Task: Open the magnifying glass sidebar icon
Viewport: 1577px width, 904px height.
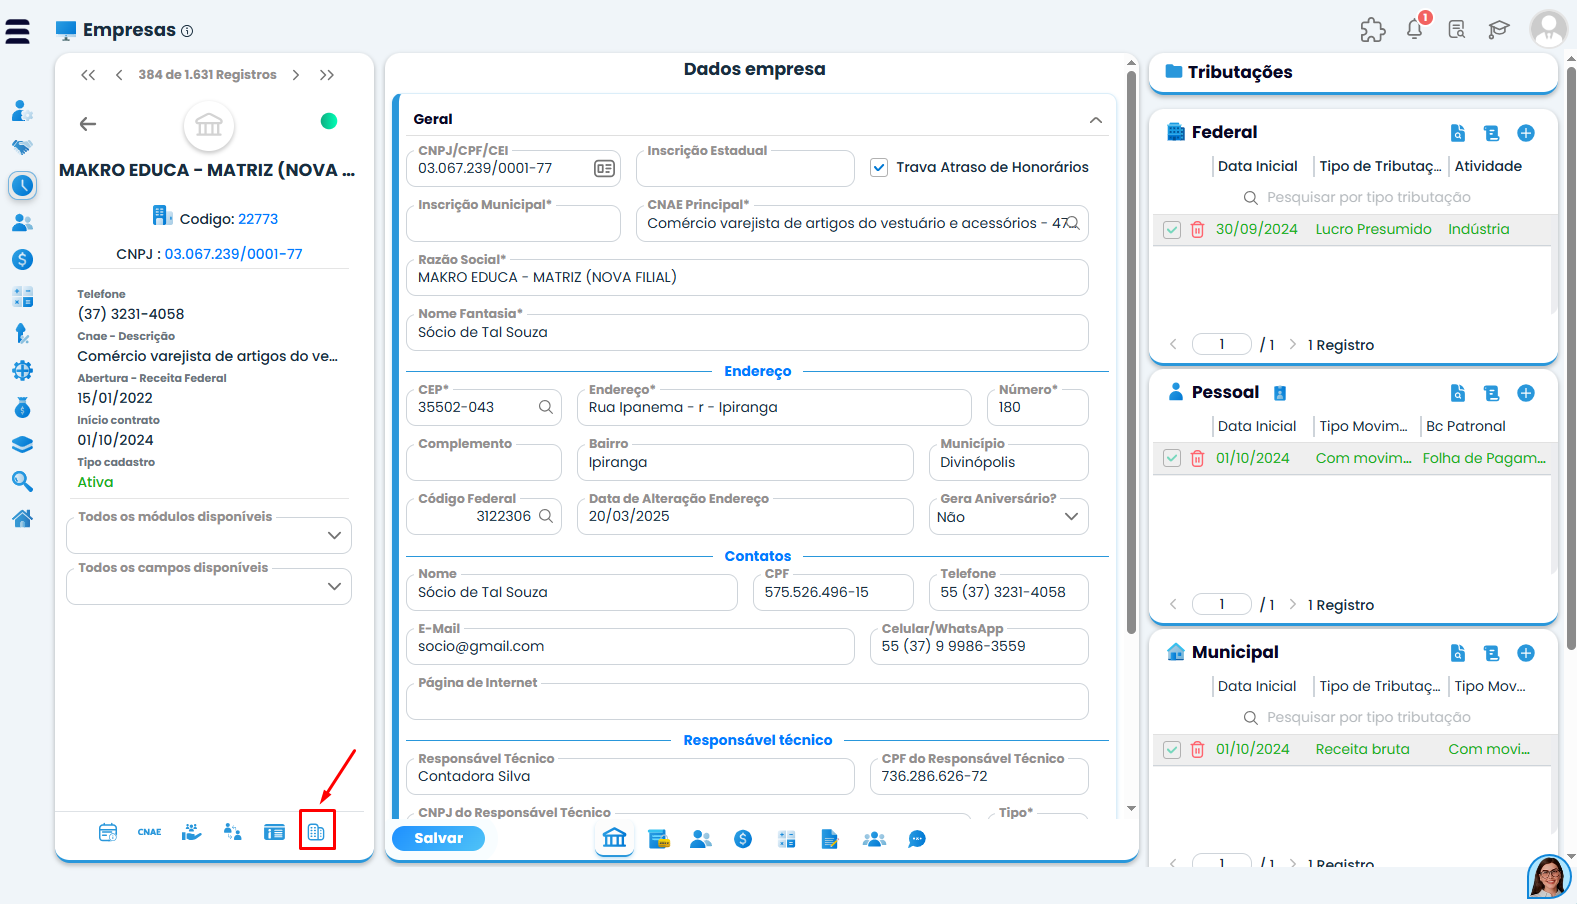Action: 22,482
